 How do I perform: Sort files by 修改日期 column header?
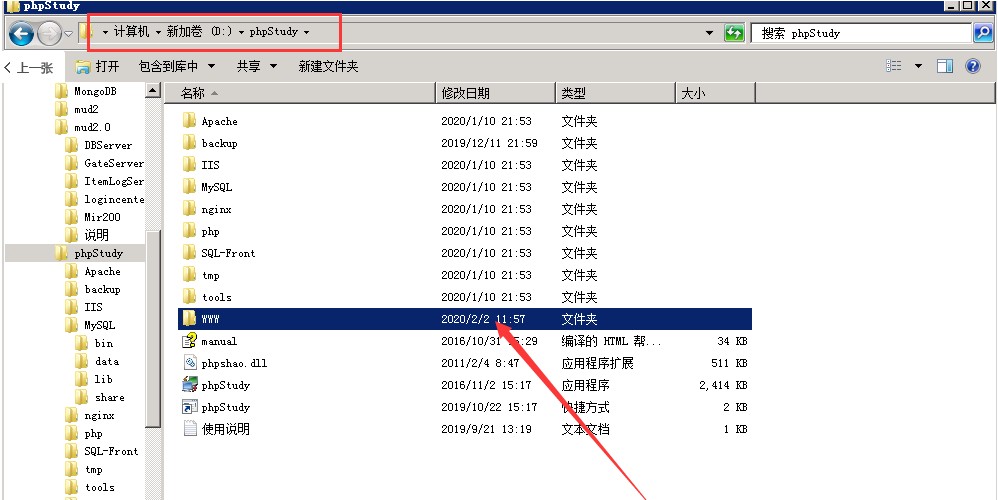[x=495, y=93]
